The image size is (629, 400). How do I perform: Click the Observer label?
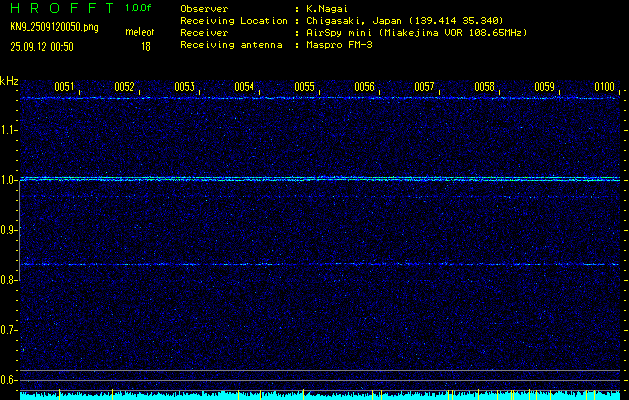(204, 9)
